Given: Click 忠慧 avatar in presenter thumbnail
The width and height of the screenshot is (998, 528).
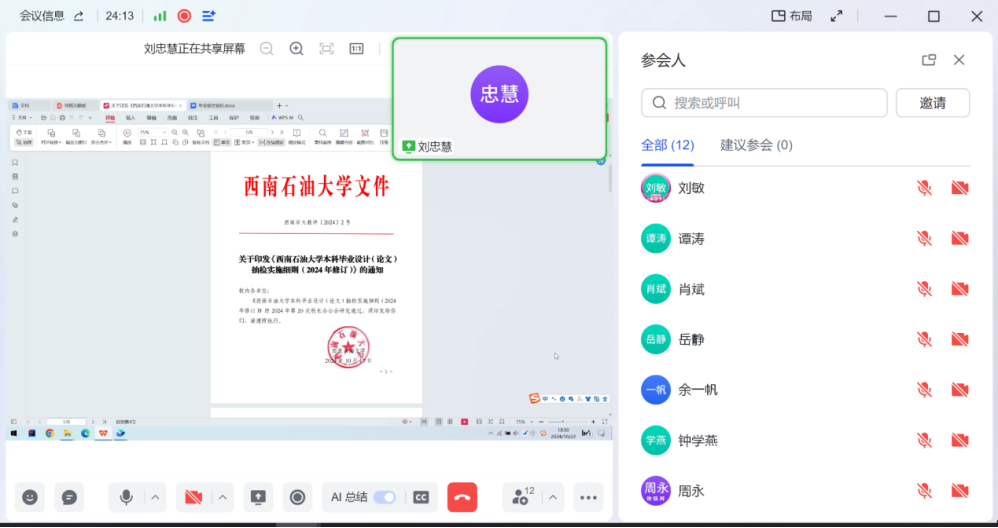Looking at the screenshot, I should point(499,94).
